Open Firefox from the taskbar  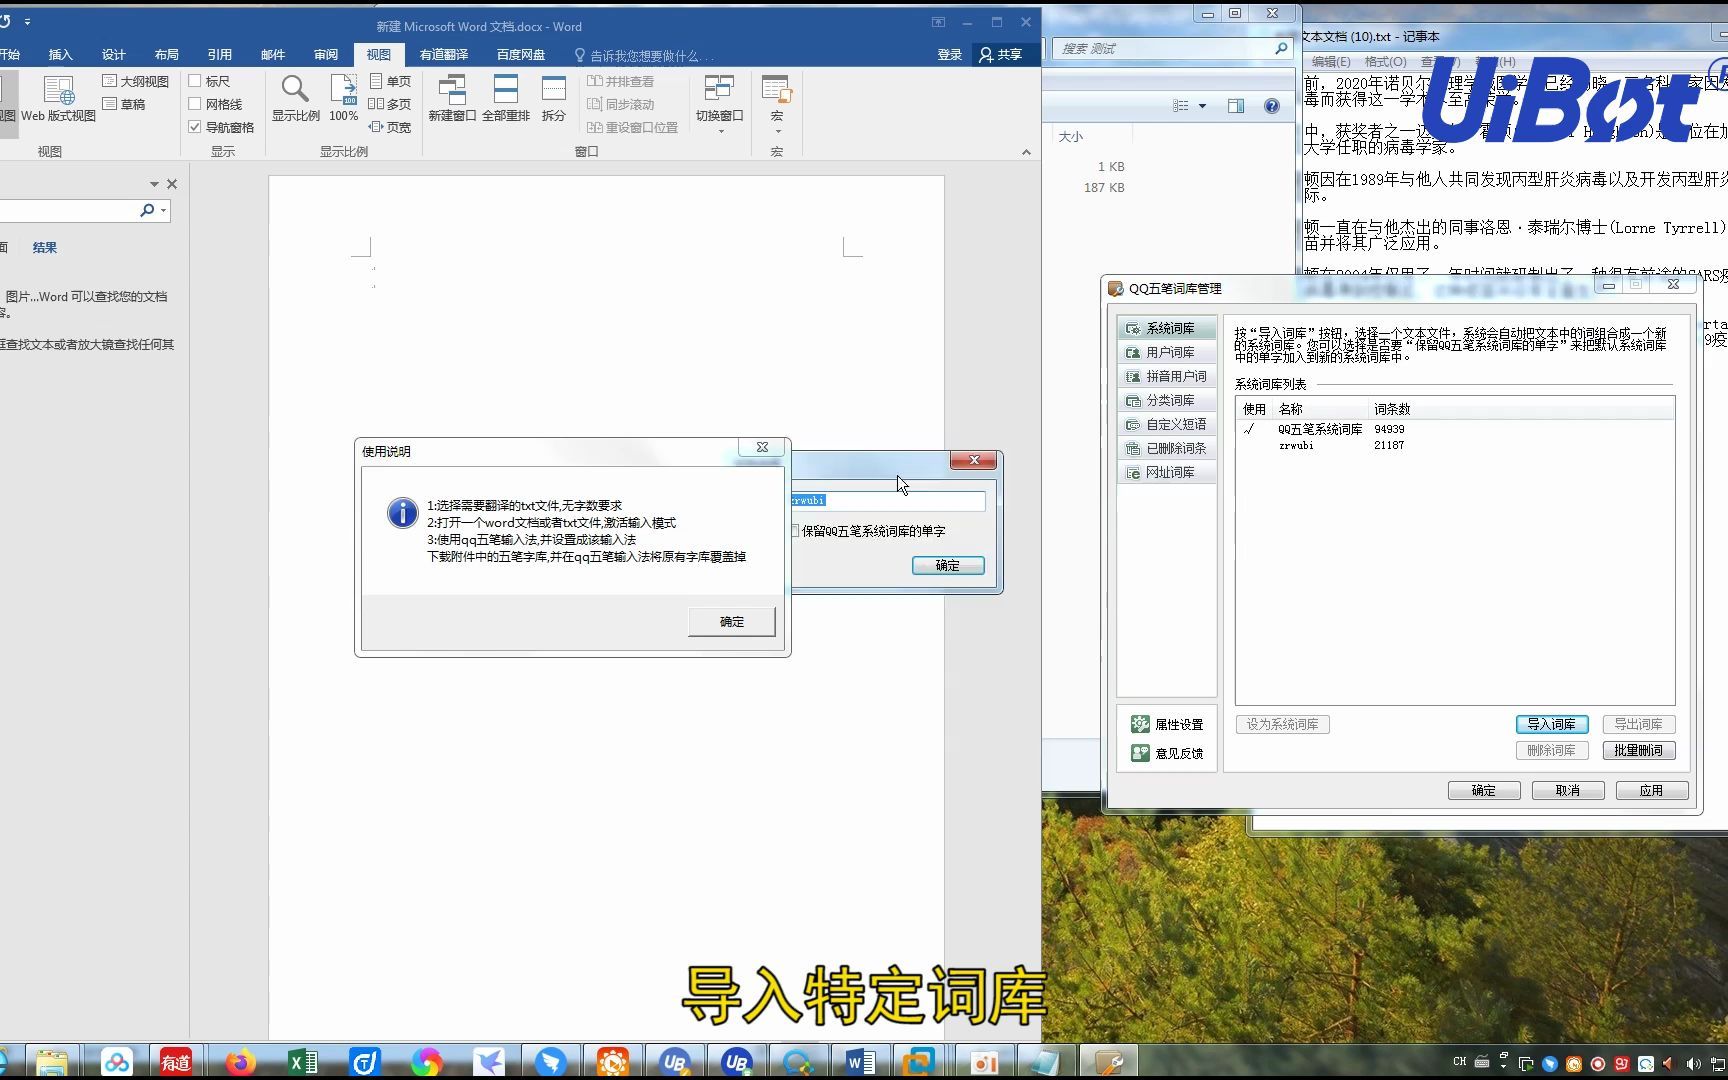pyautogui.click(x=240, y=1062)
